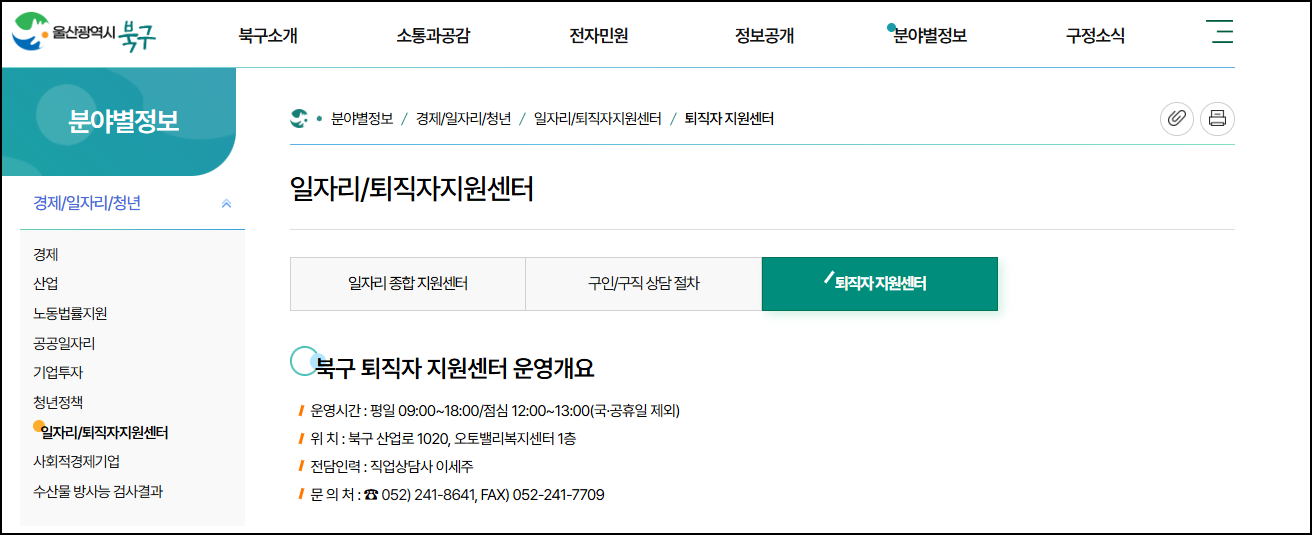Screen dimensions: 1312x535
Task: Select the 일자리/퇴직자지원센터 sidebar item
Action: click(104, 433)
